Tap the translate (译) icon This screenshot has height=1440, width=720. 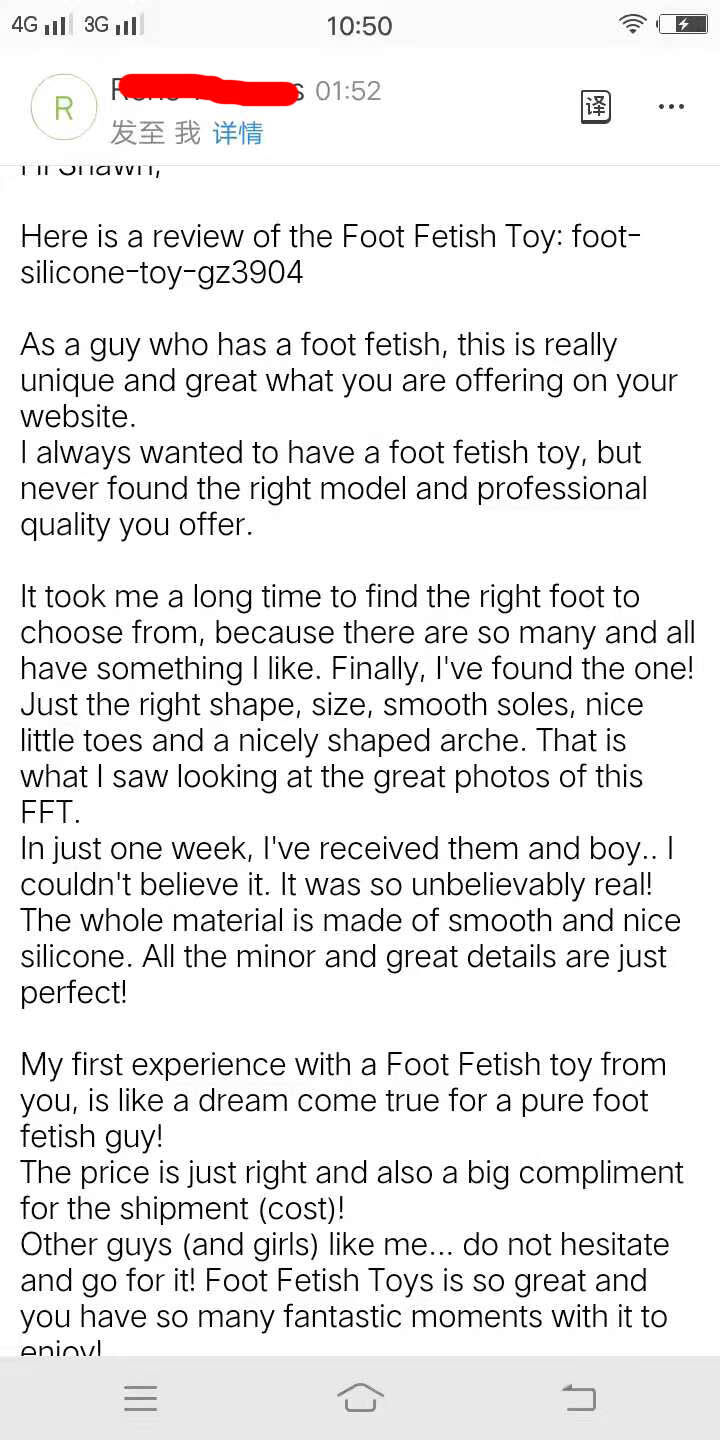595,107
